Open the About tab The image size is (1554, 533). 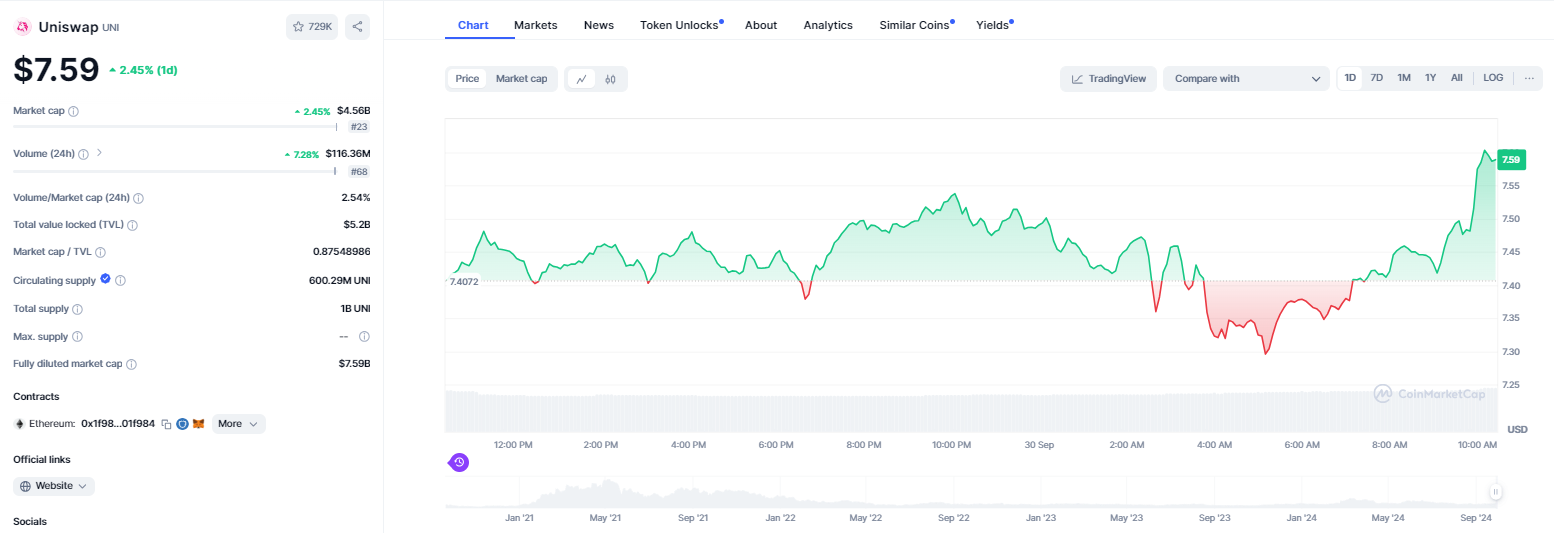[x=761, y=25]
